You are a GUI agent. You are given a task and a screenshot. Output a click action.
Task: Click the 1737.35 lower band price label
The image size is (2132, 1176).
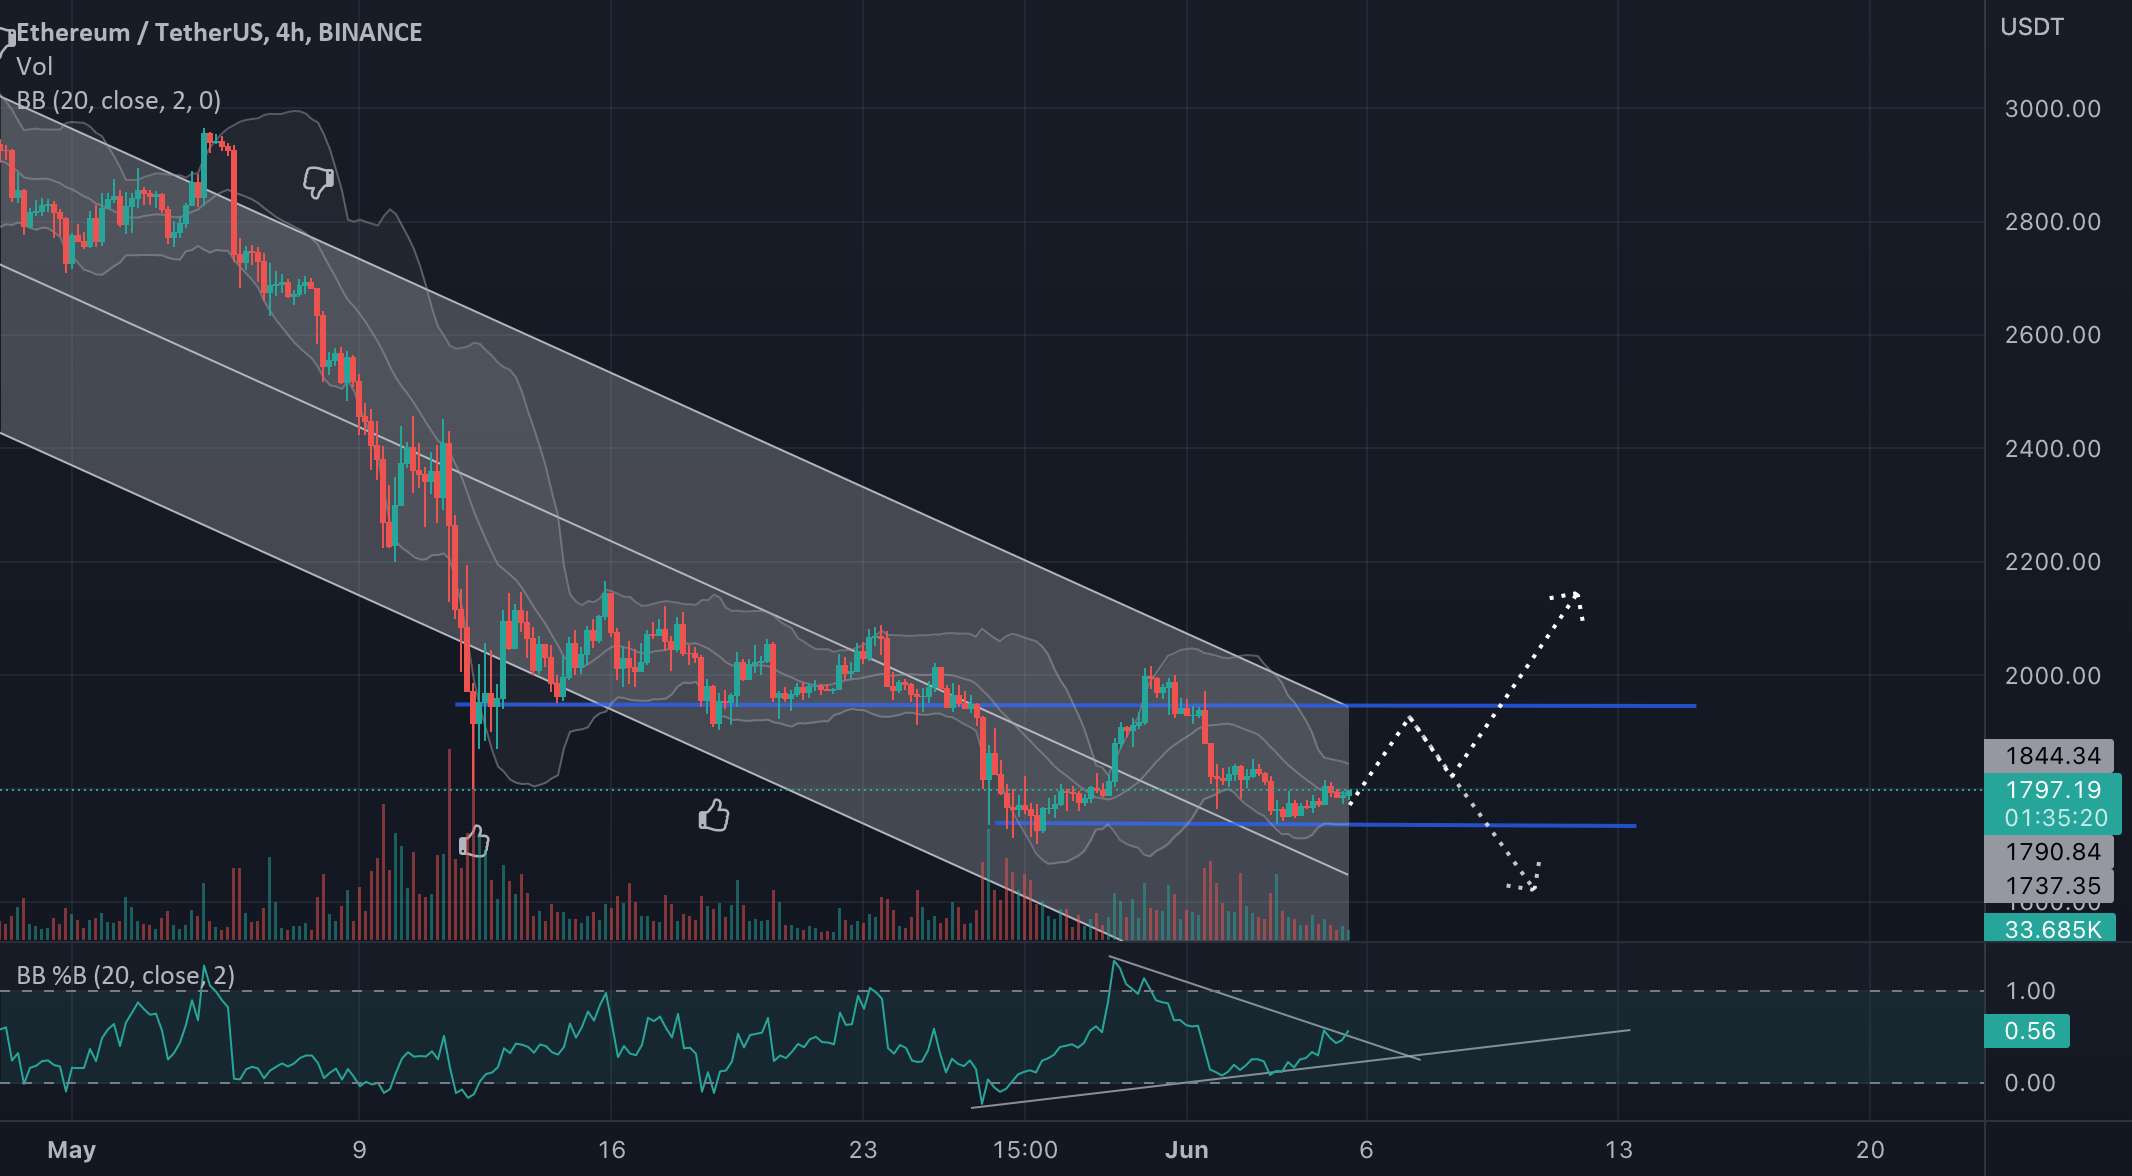[2049, 885]
